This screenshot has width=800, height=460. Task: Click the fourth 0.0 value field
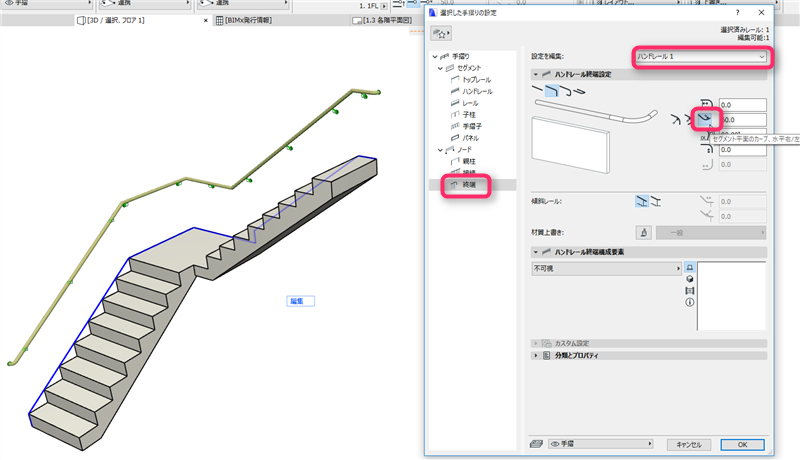pyautogui.click(x=742, y=150)
